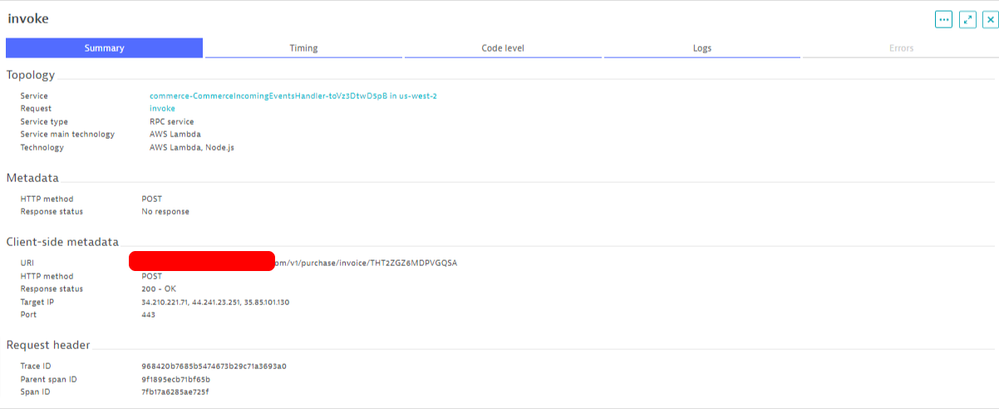
Task: Click the Client-side metadata section heading
Action: pos(63,241)
